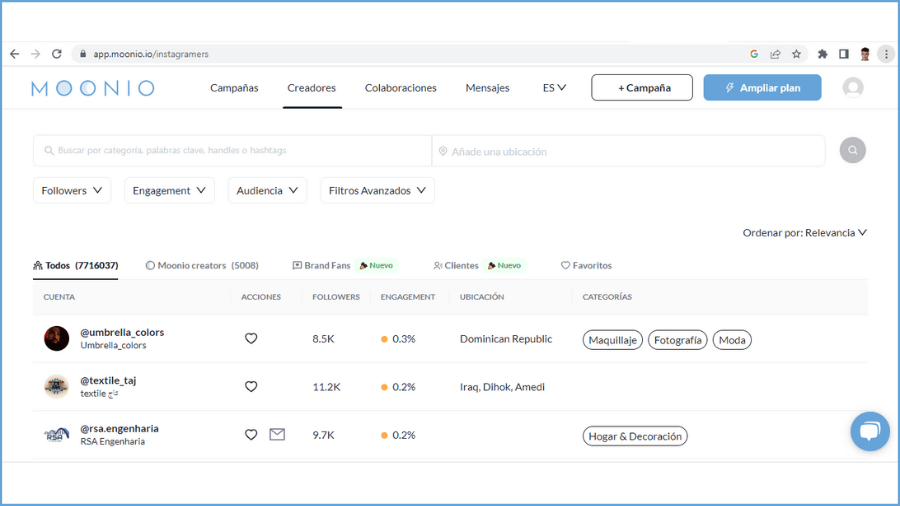Screen dimensions: 900x506
Task: Open Filtros Avanzados dropdown
Action: (x=377, y=190)
